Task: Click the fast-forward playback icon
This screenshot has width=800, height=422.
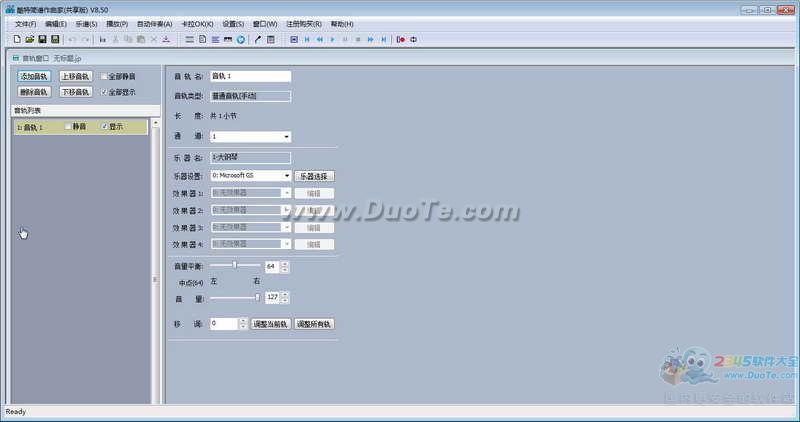Action: tap(370, 39)
